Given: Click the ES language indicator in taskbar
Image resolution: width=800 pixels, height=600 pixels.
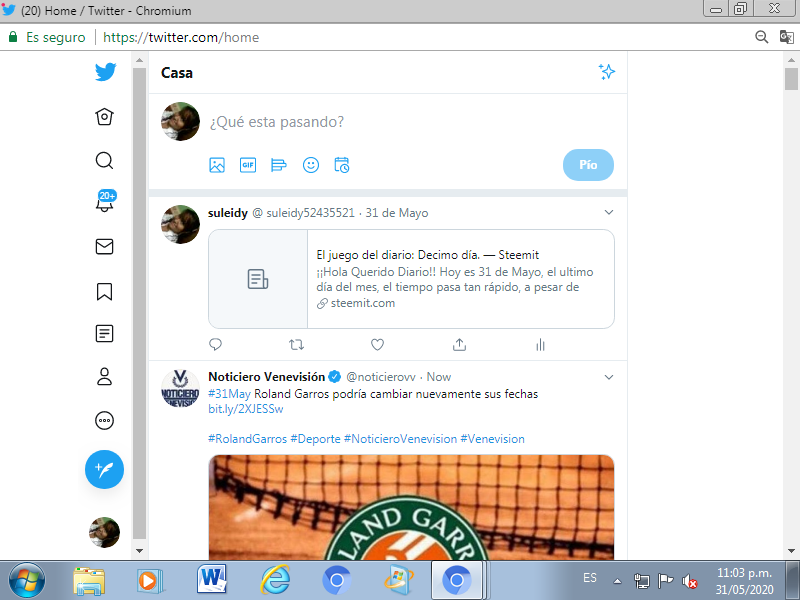Looking at the screenshot, I should [x=590, y=578].
